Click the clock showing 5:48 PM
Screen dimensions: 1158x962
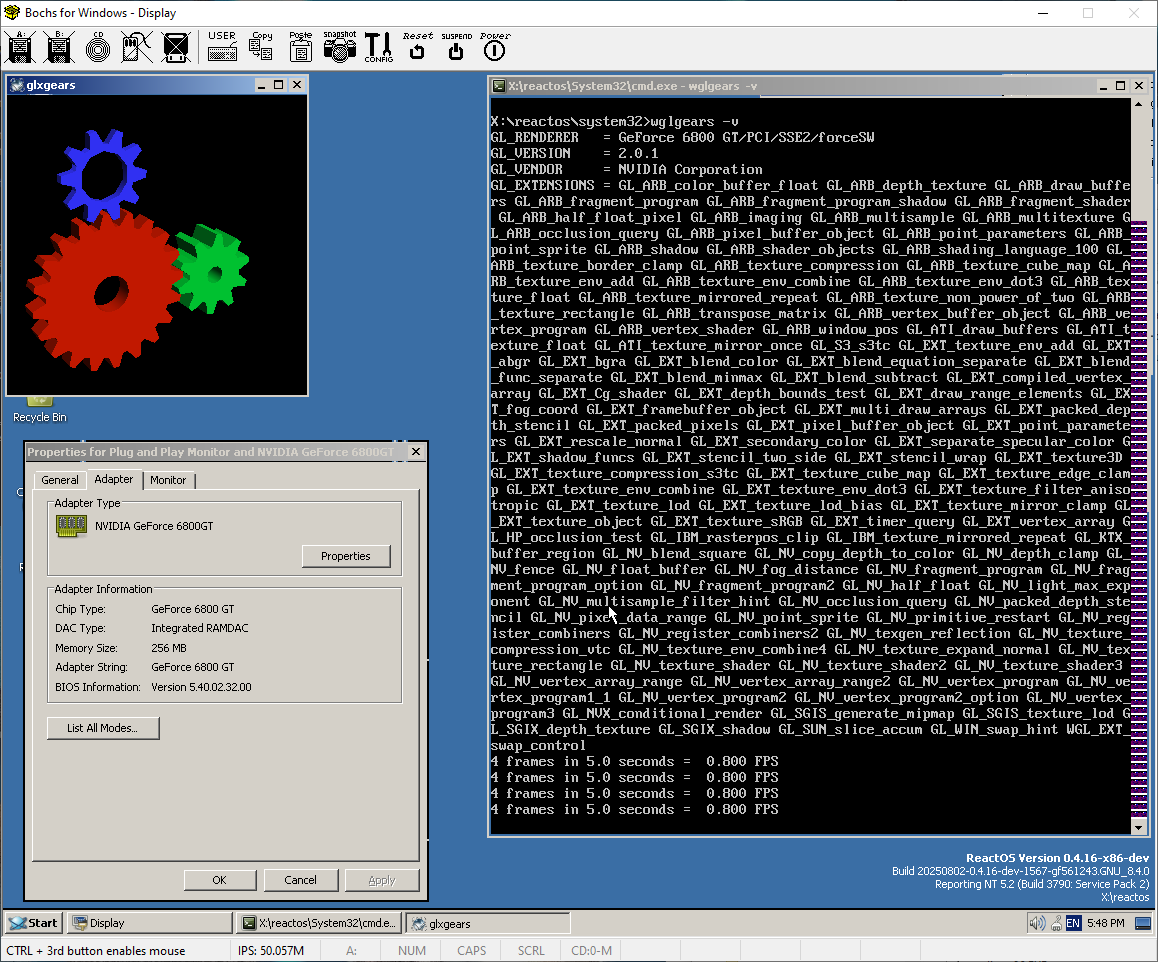tap(1106, 923)
